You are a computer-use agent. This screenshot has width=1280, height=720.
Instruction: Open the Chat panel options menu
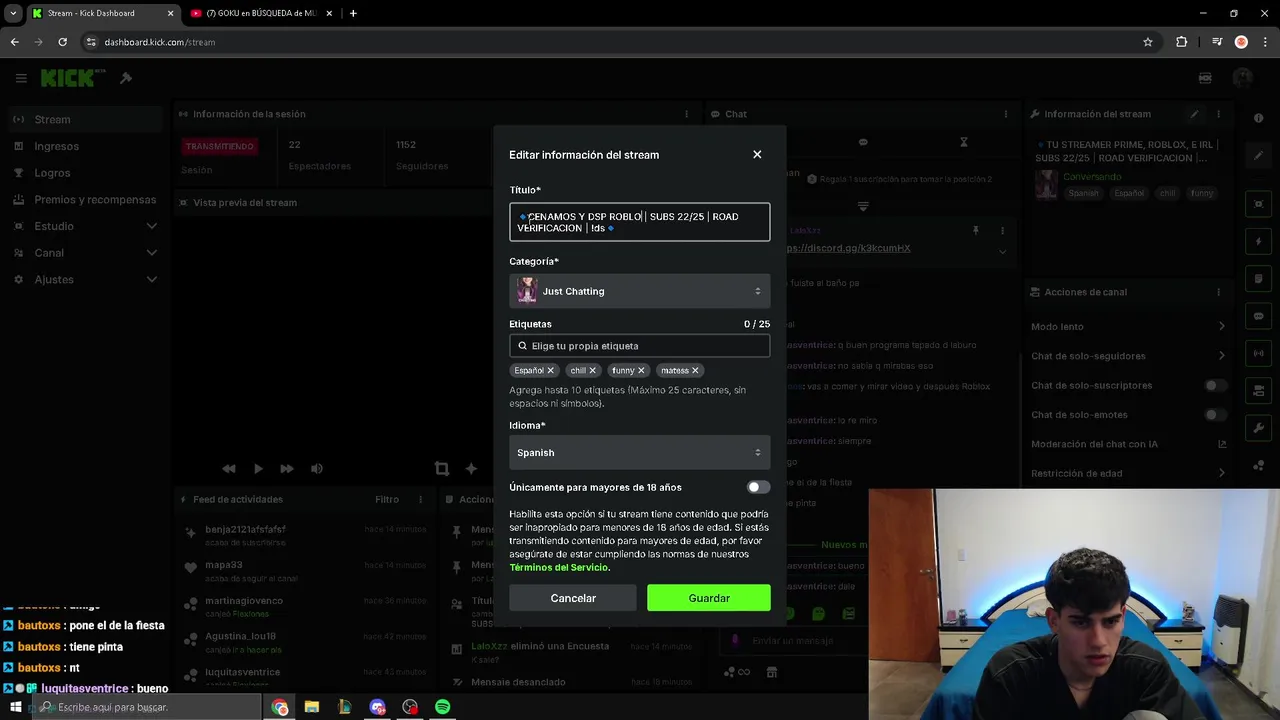1006,114
